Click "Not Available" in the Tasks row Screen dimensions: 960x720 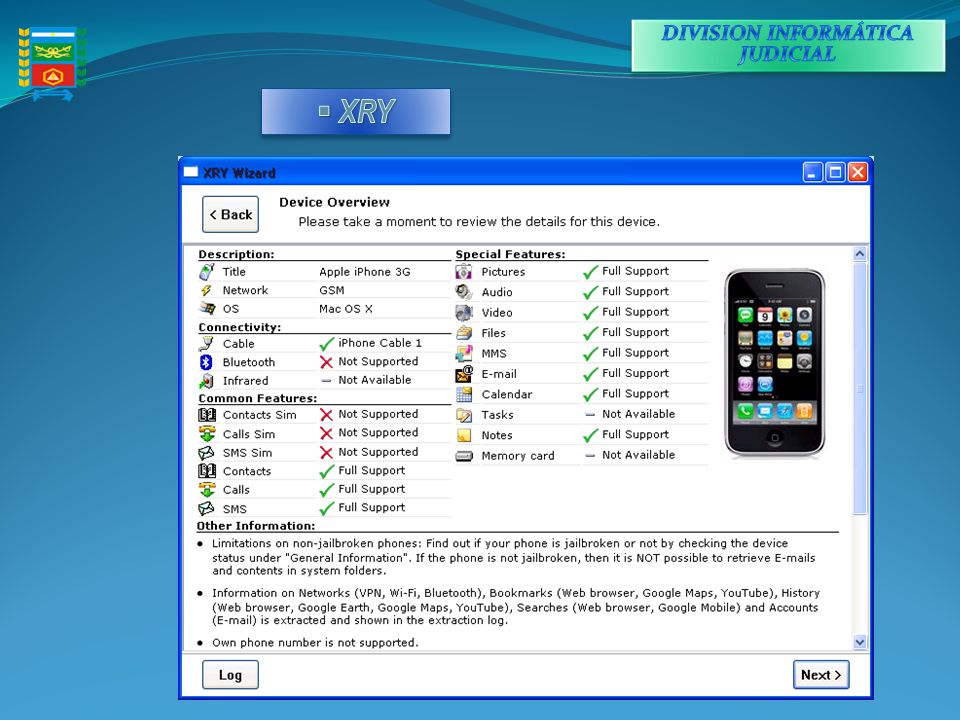pos(638,414)
